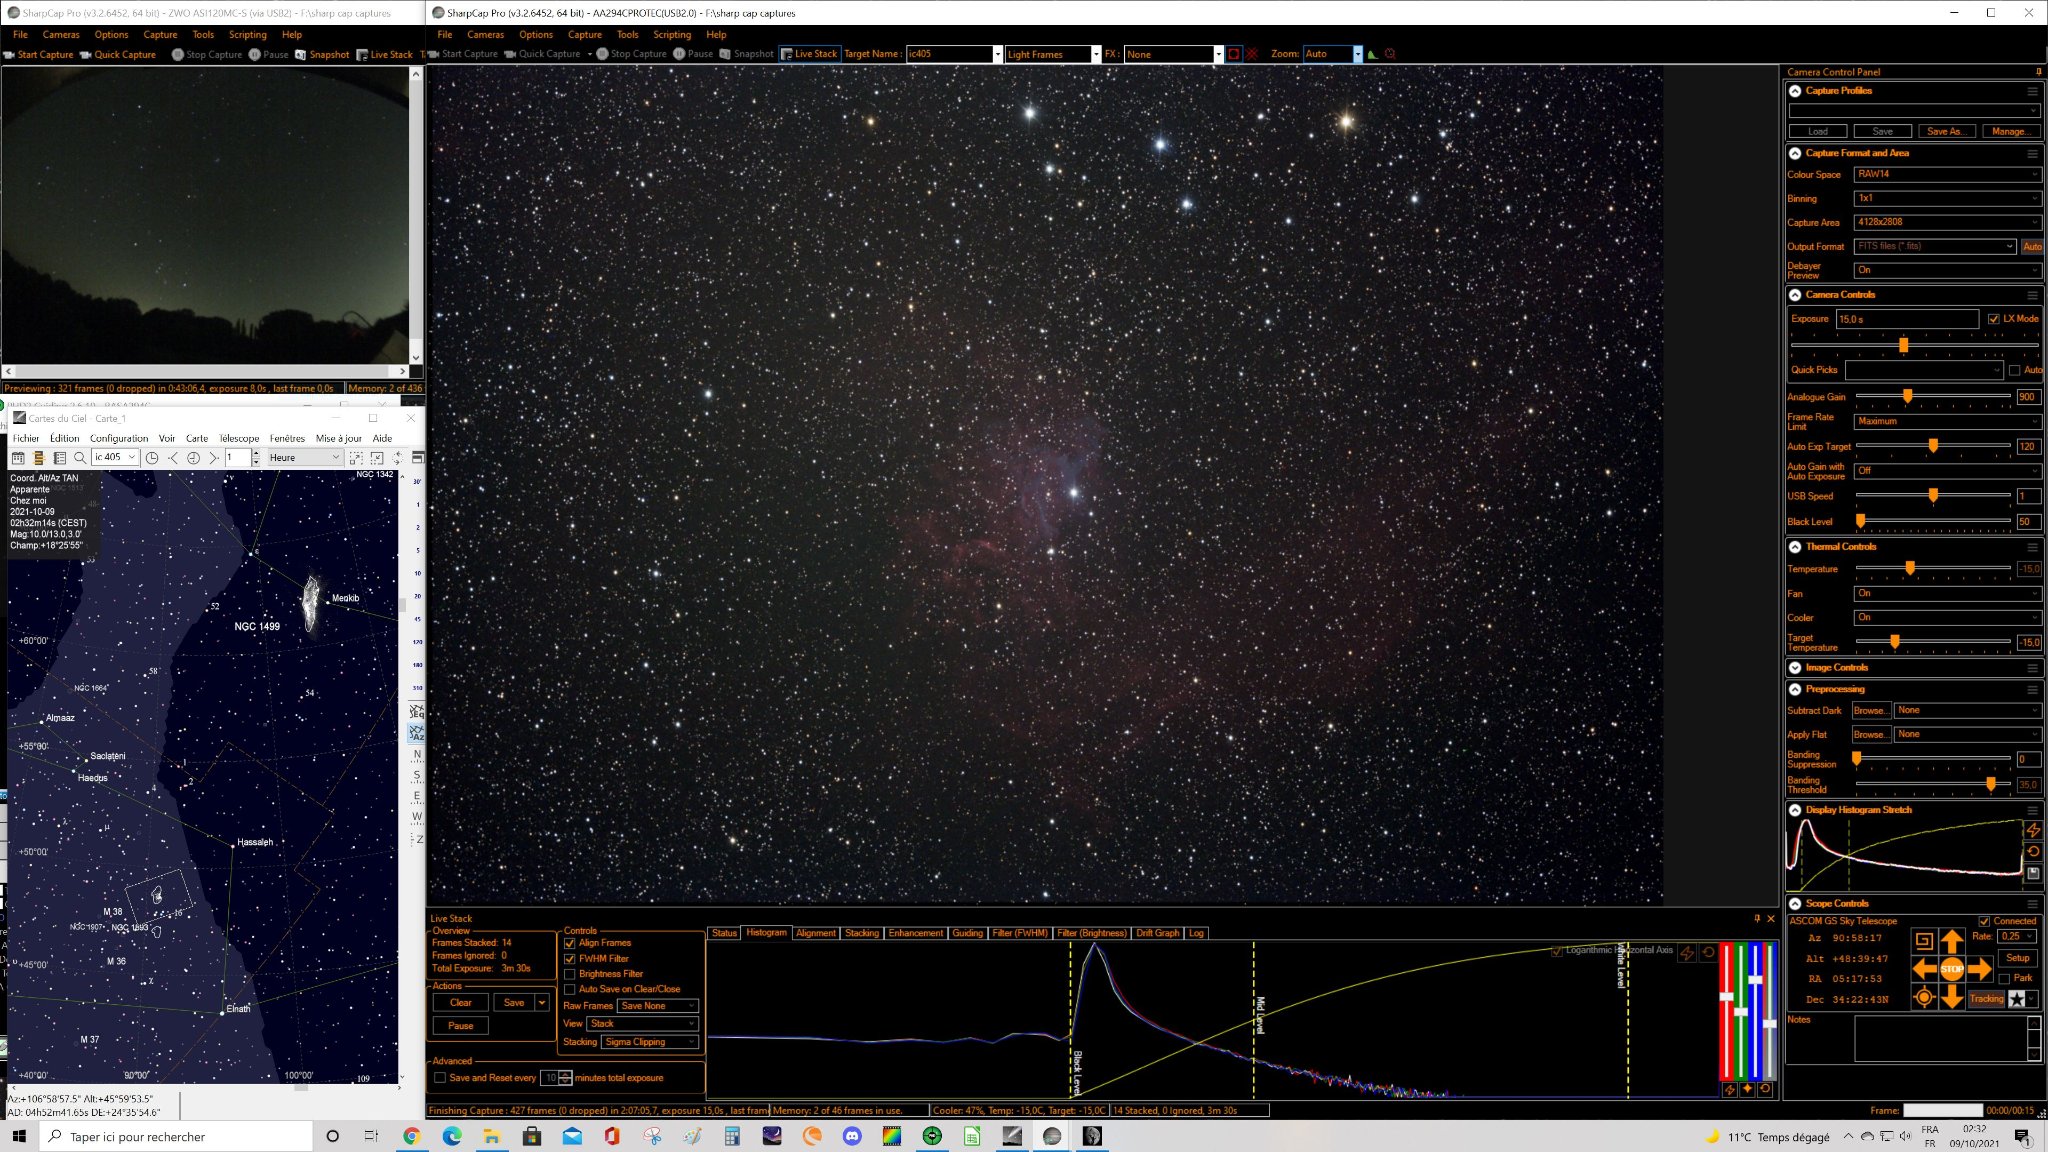Toggle the LX Mode checkbox
Screen dimensions: 2048x1152
click(x=1993, y=319)
